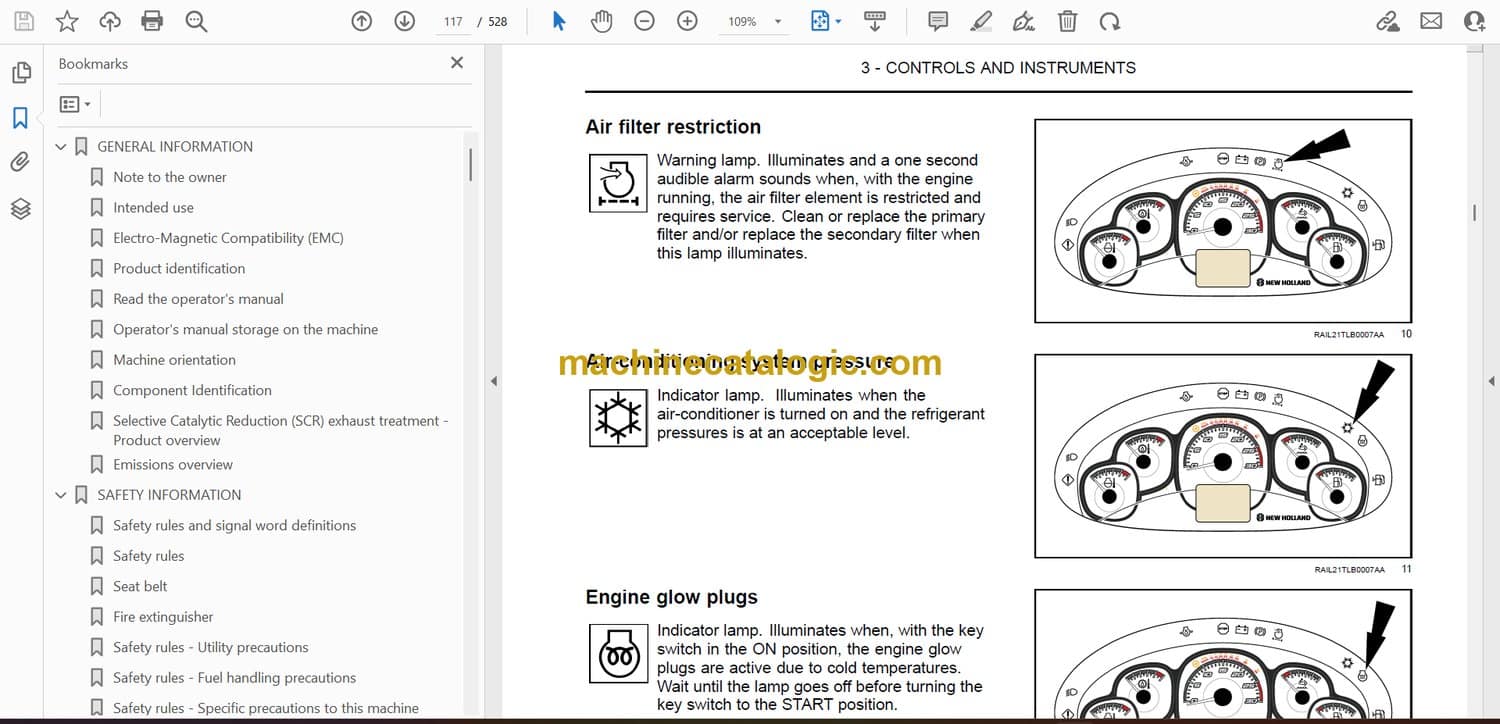Open the zoom level dropdown
Image resolution: width=1500 pixels, height=724 pixels.
[778, 21]
